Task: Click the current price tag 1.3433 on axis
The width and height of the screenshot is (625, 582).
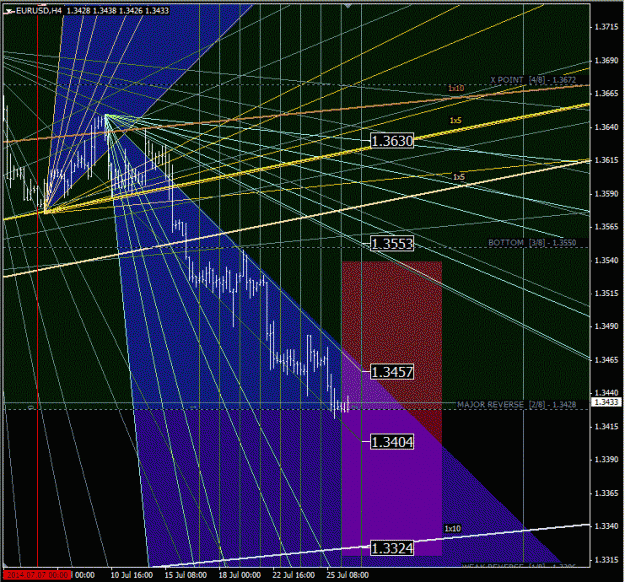Action: [606, 402]
